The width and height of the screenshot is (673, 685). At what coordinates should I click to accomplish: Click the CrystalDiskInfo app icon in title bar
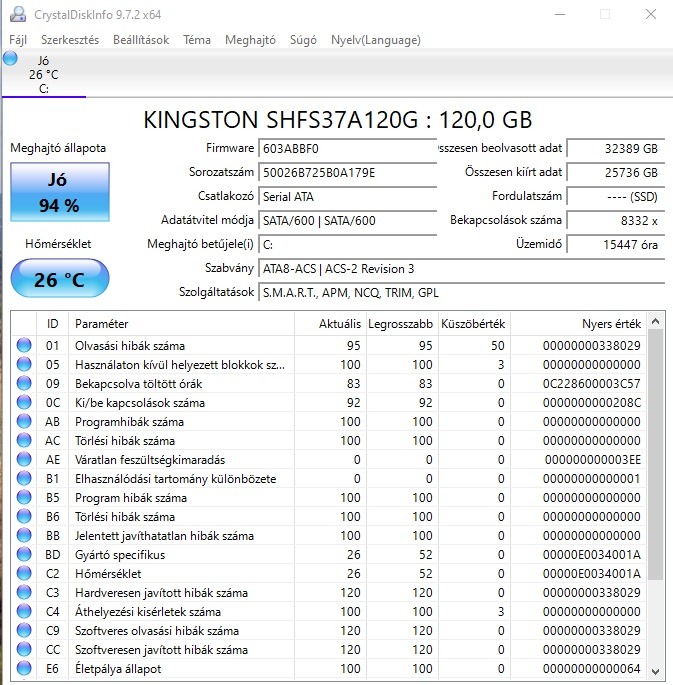[18, 14]
